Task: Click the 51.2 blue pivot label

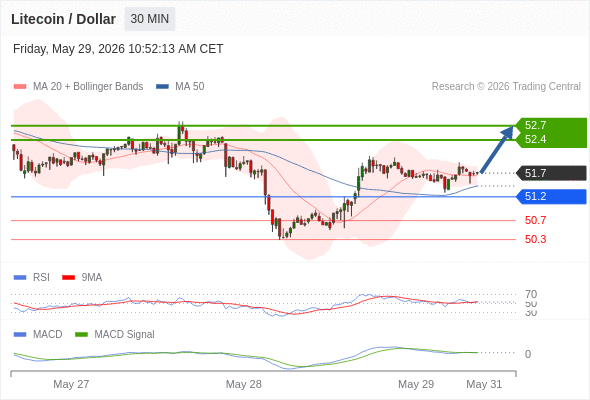Action: pos(551,196)
